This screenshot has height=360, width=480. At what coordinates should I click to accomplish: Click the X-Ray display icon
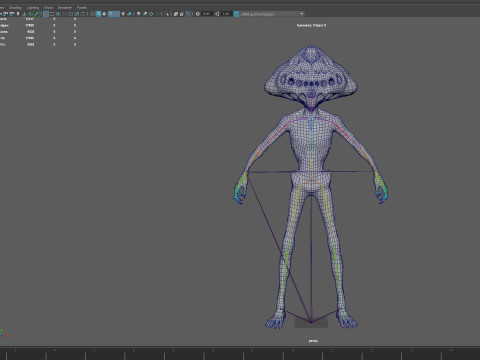(x=176, y=14)
